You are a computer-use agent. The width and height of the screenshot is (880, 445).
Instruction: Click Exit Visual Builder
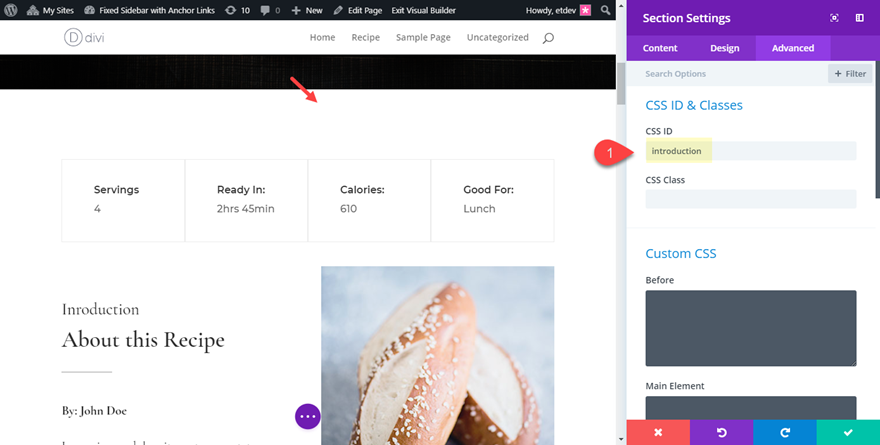coord(422,10)
